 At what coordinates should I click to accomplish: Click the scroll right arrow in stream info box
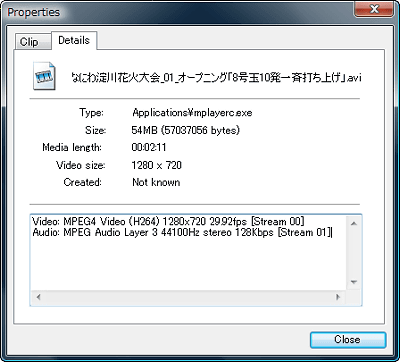click(338, 297)
